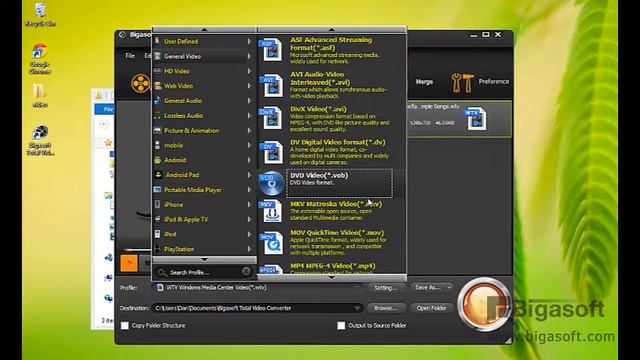Click the film reel Add File icon
This screenshot has width=640, height=360.
[140, 83]
